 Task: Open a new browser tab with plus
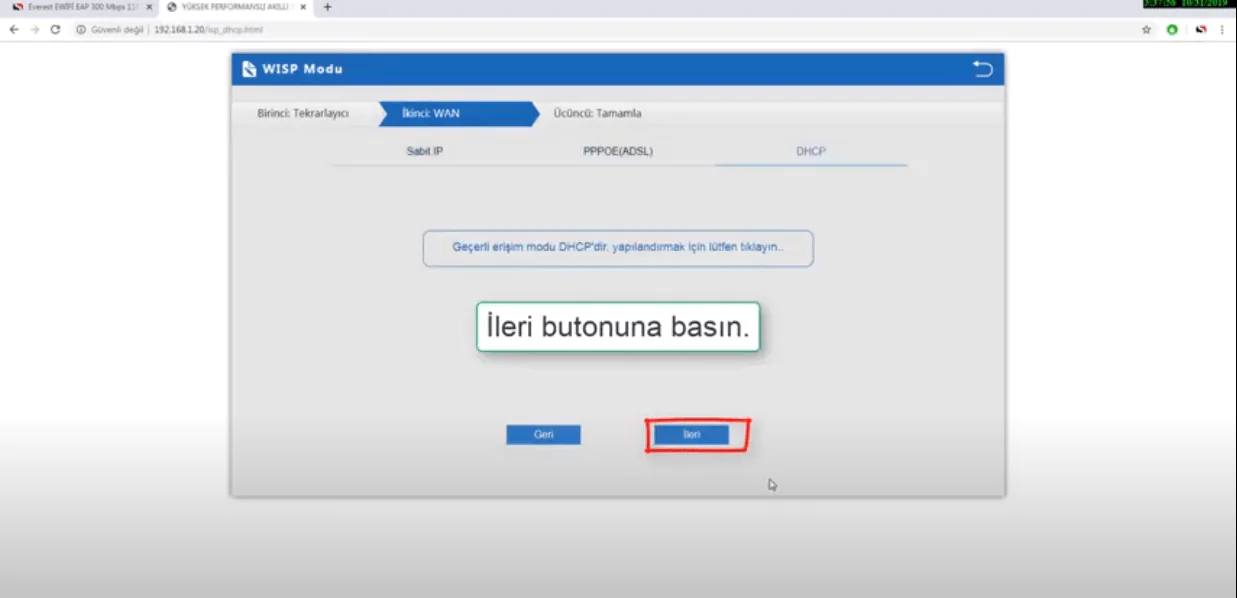click(327, 7)
